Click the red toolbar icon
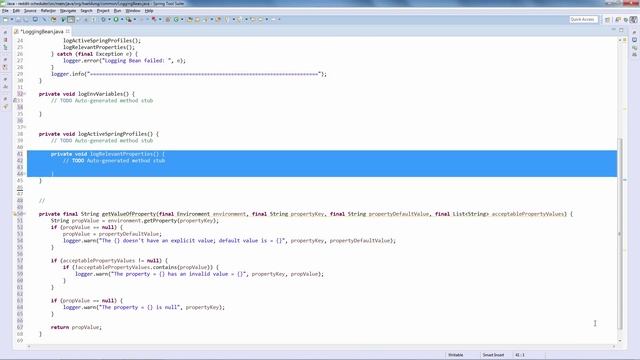Screen dimensions: 640x360 pyautogui.click(x=154, y=19)
